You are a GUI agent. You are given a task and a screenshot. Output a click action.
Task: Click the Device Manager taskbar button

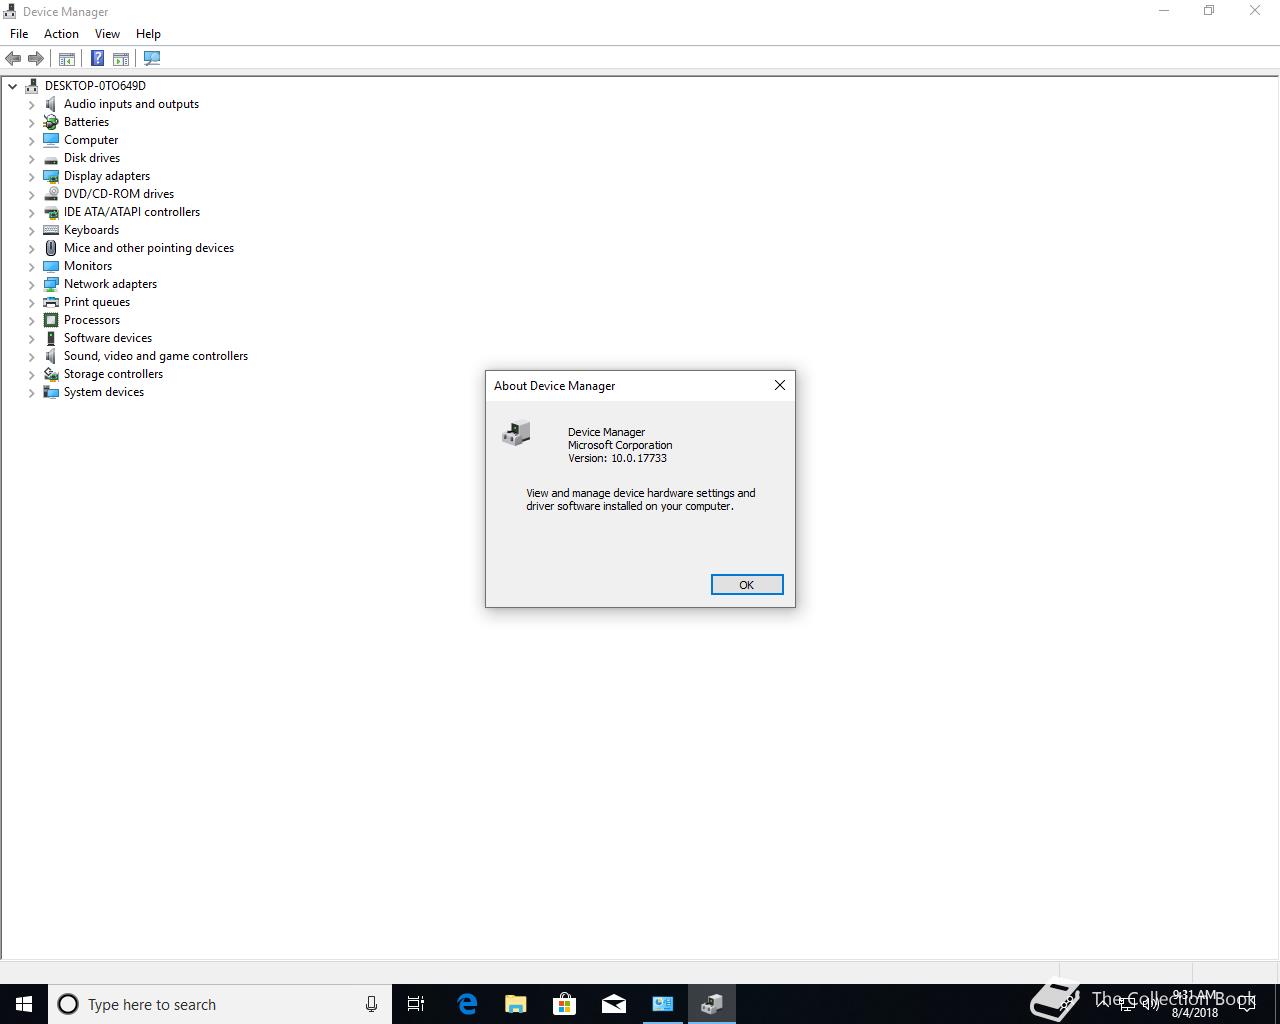pyautogui.click(x=712, y=1004)
